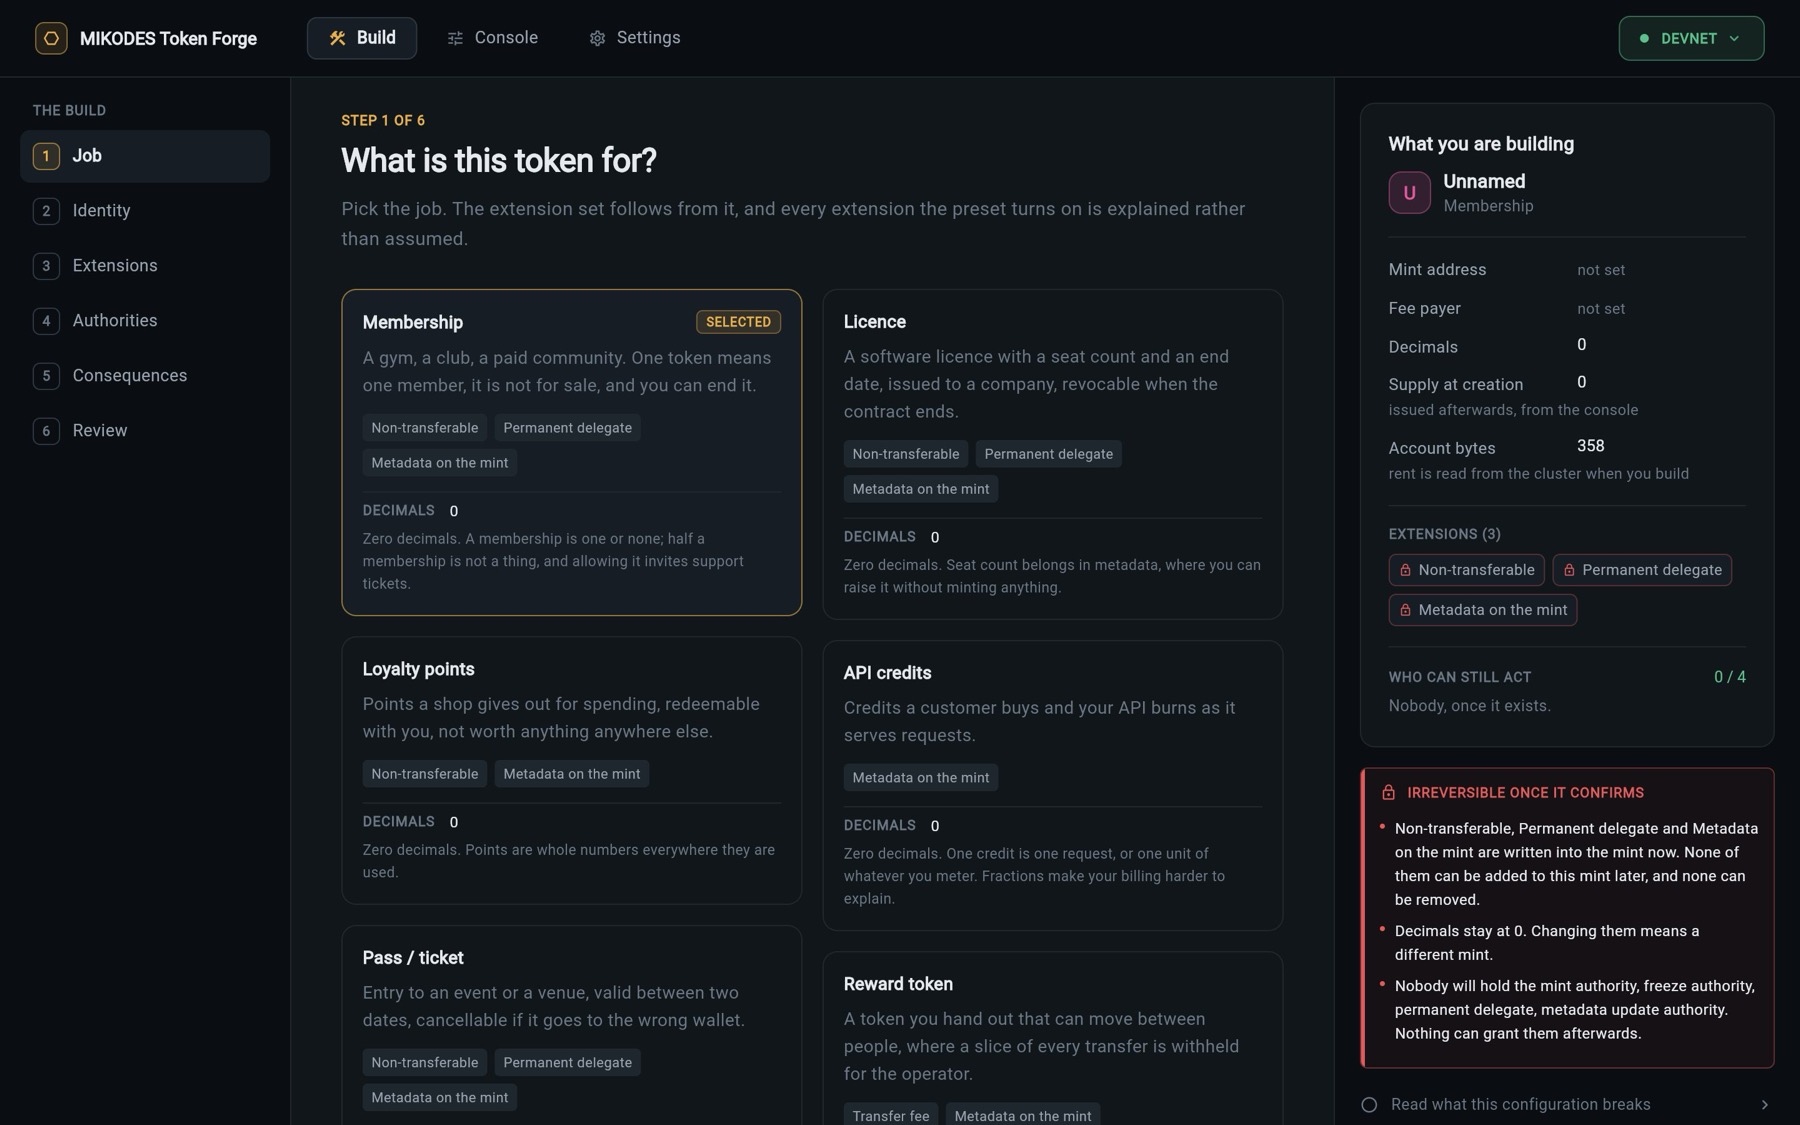Open the Authorities step
1800x1125 pixels.
coord(145,321)
